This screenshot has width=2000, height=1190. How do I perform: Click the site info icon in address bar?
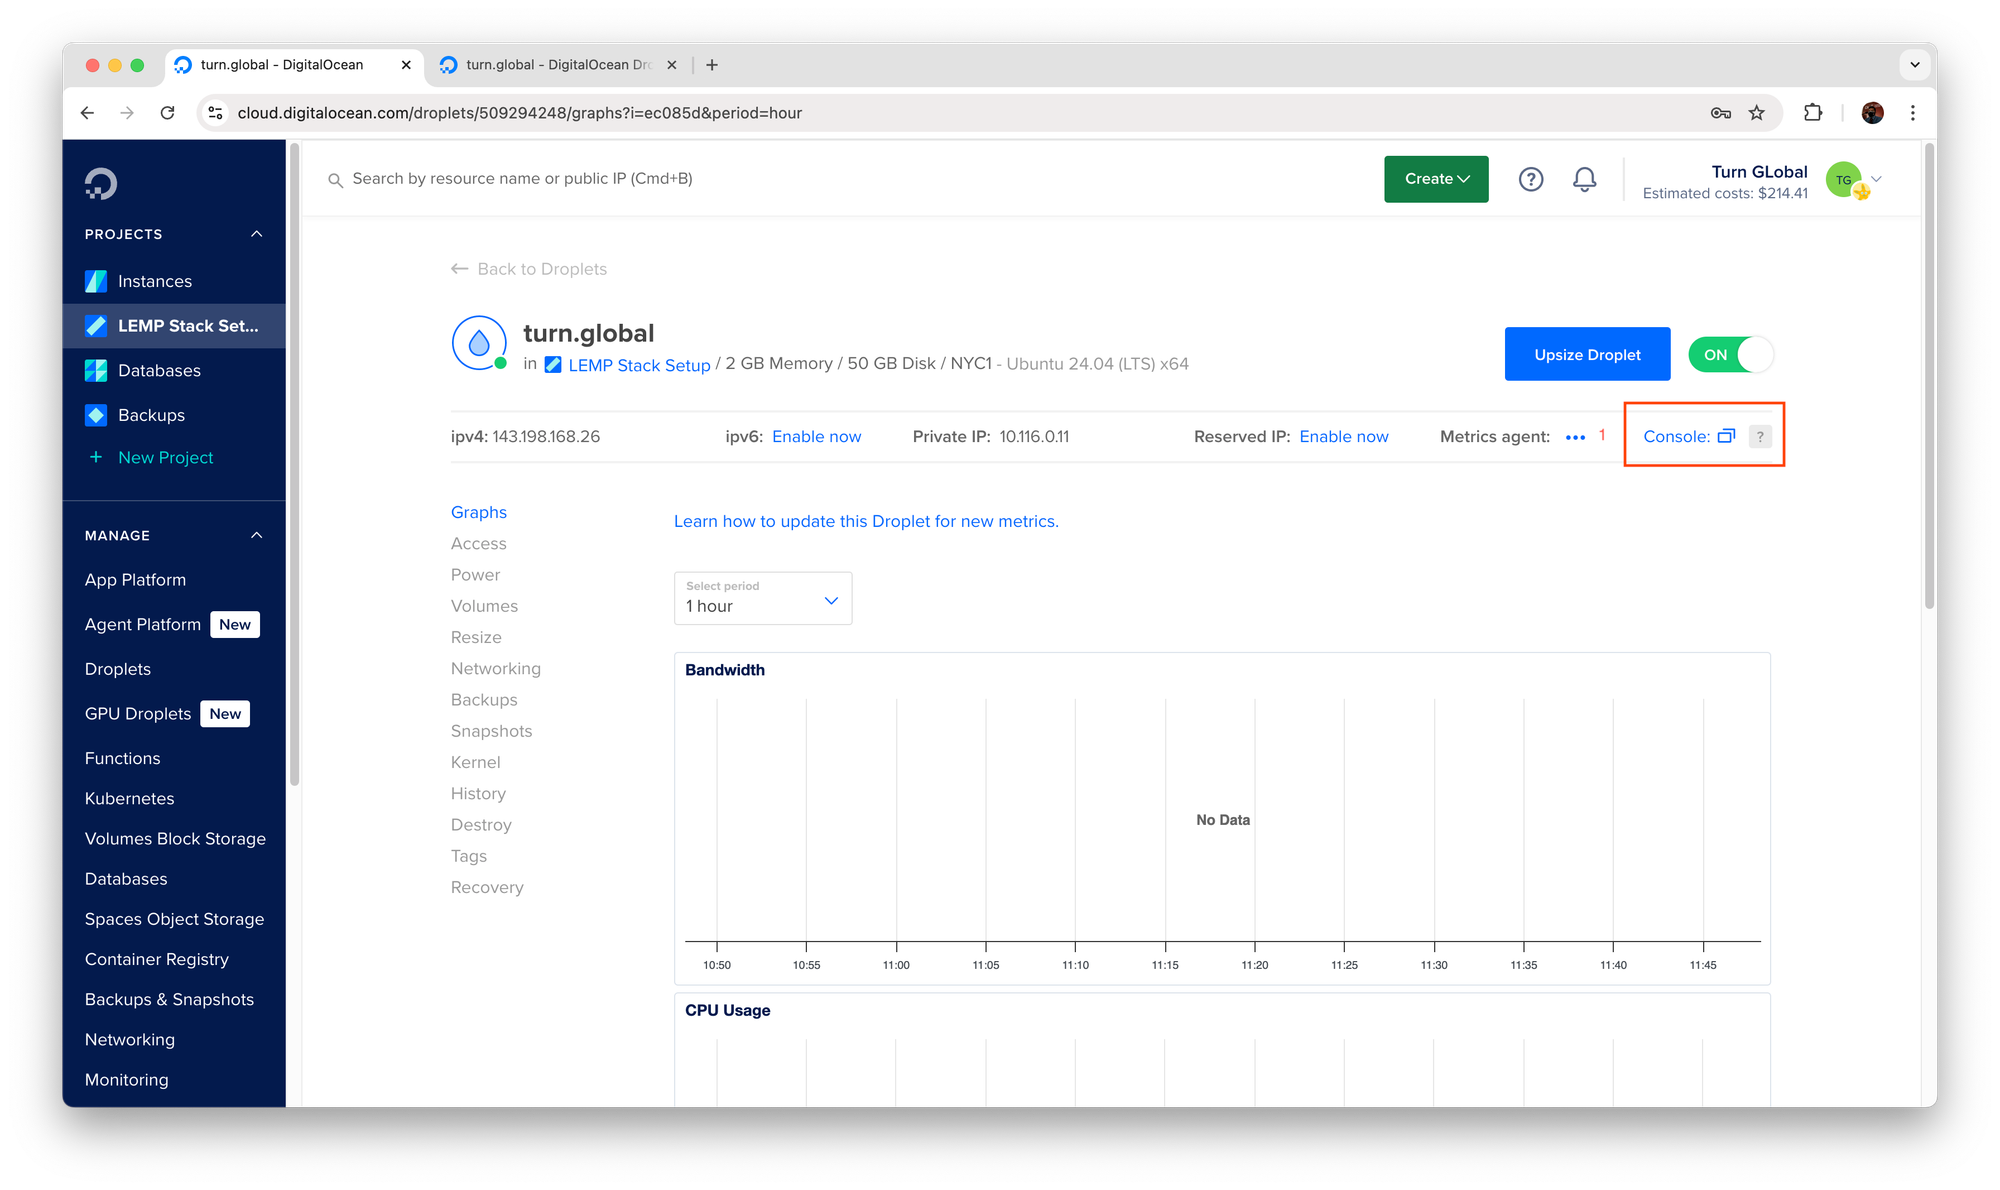pos(215,113)
